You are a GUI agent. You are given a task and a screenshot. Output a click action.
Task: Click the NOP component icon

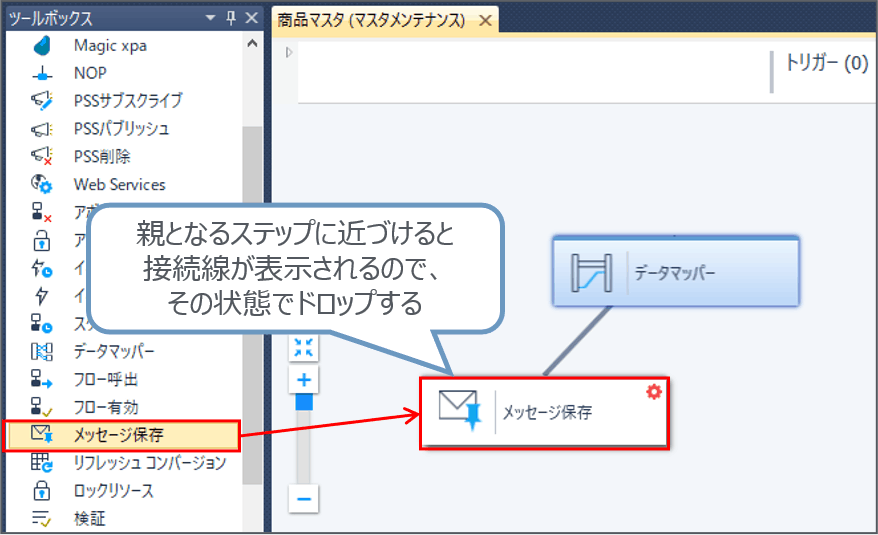click(42, 74)
